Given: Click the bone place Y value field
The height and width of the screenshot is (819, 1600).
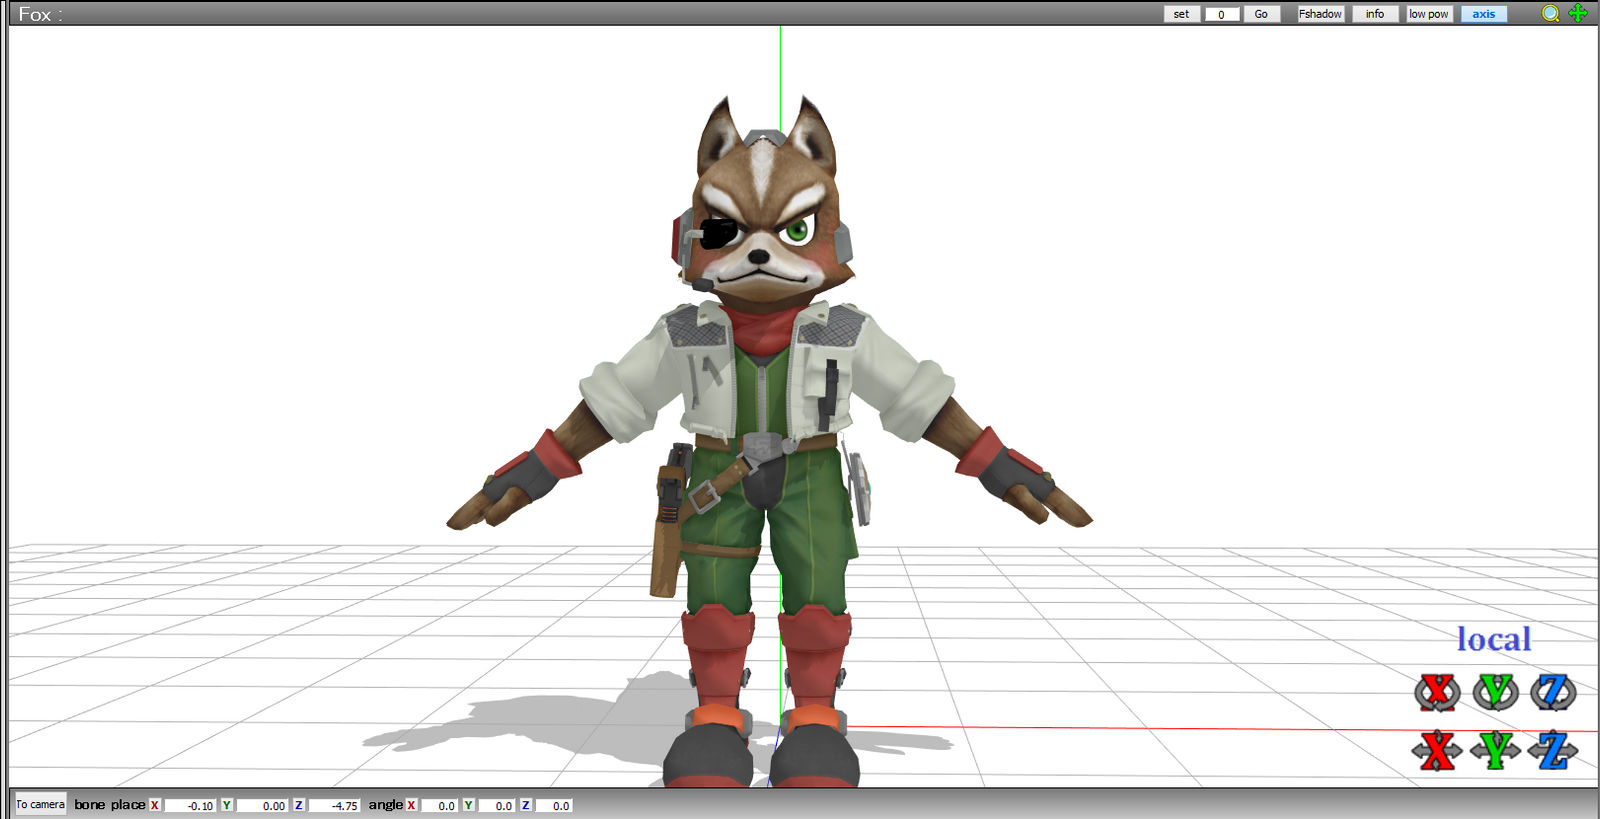Looking at the screenshot, I should pos(261,805).
